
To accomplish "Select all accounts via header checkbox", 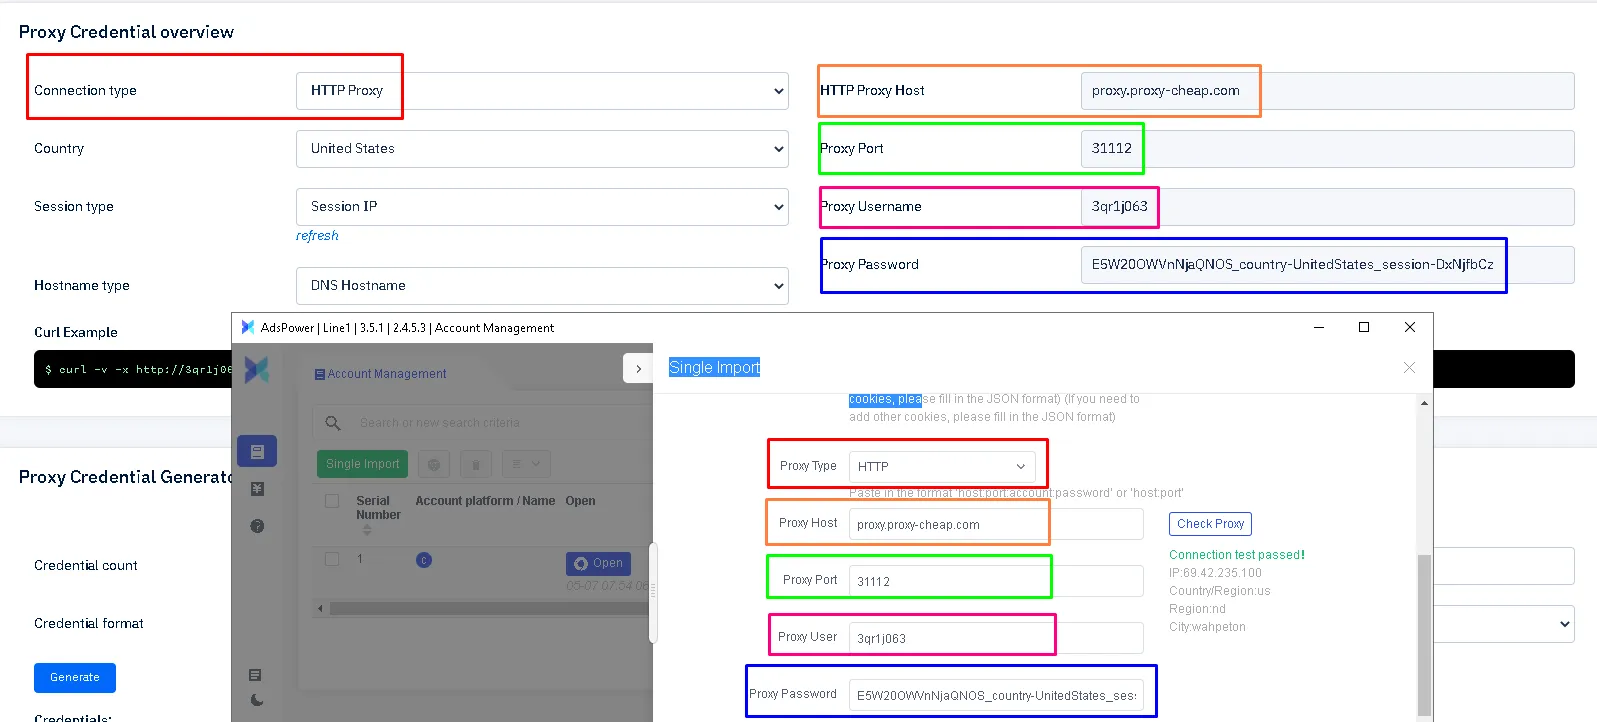I will (x=332, y=501).
